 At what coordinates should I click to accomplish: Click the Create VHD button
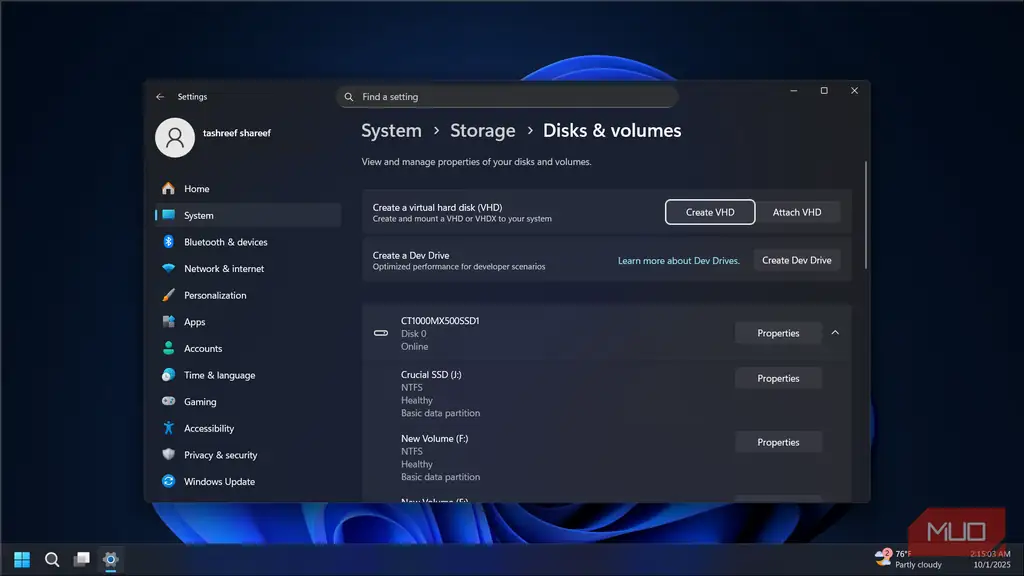coord(710,212)
